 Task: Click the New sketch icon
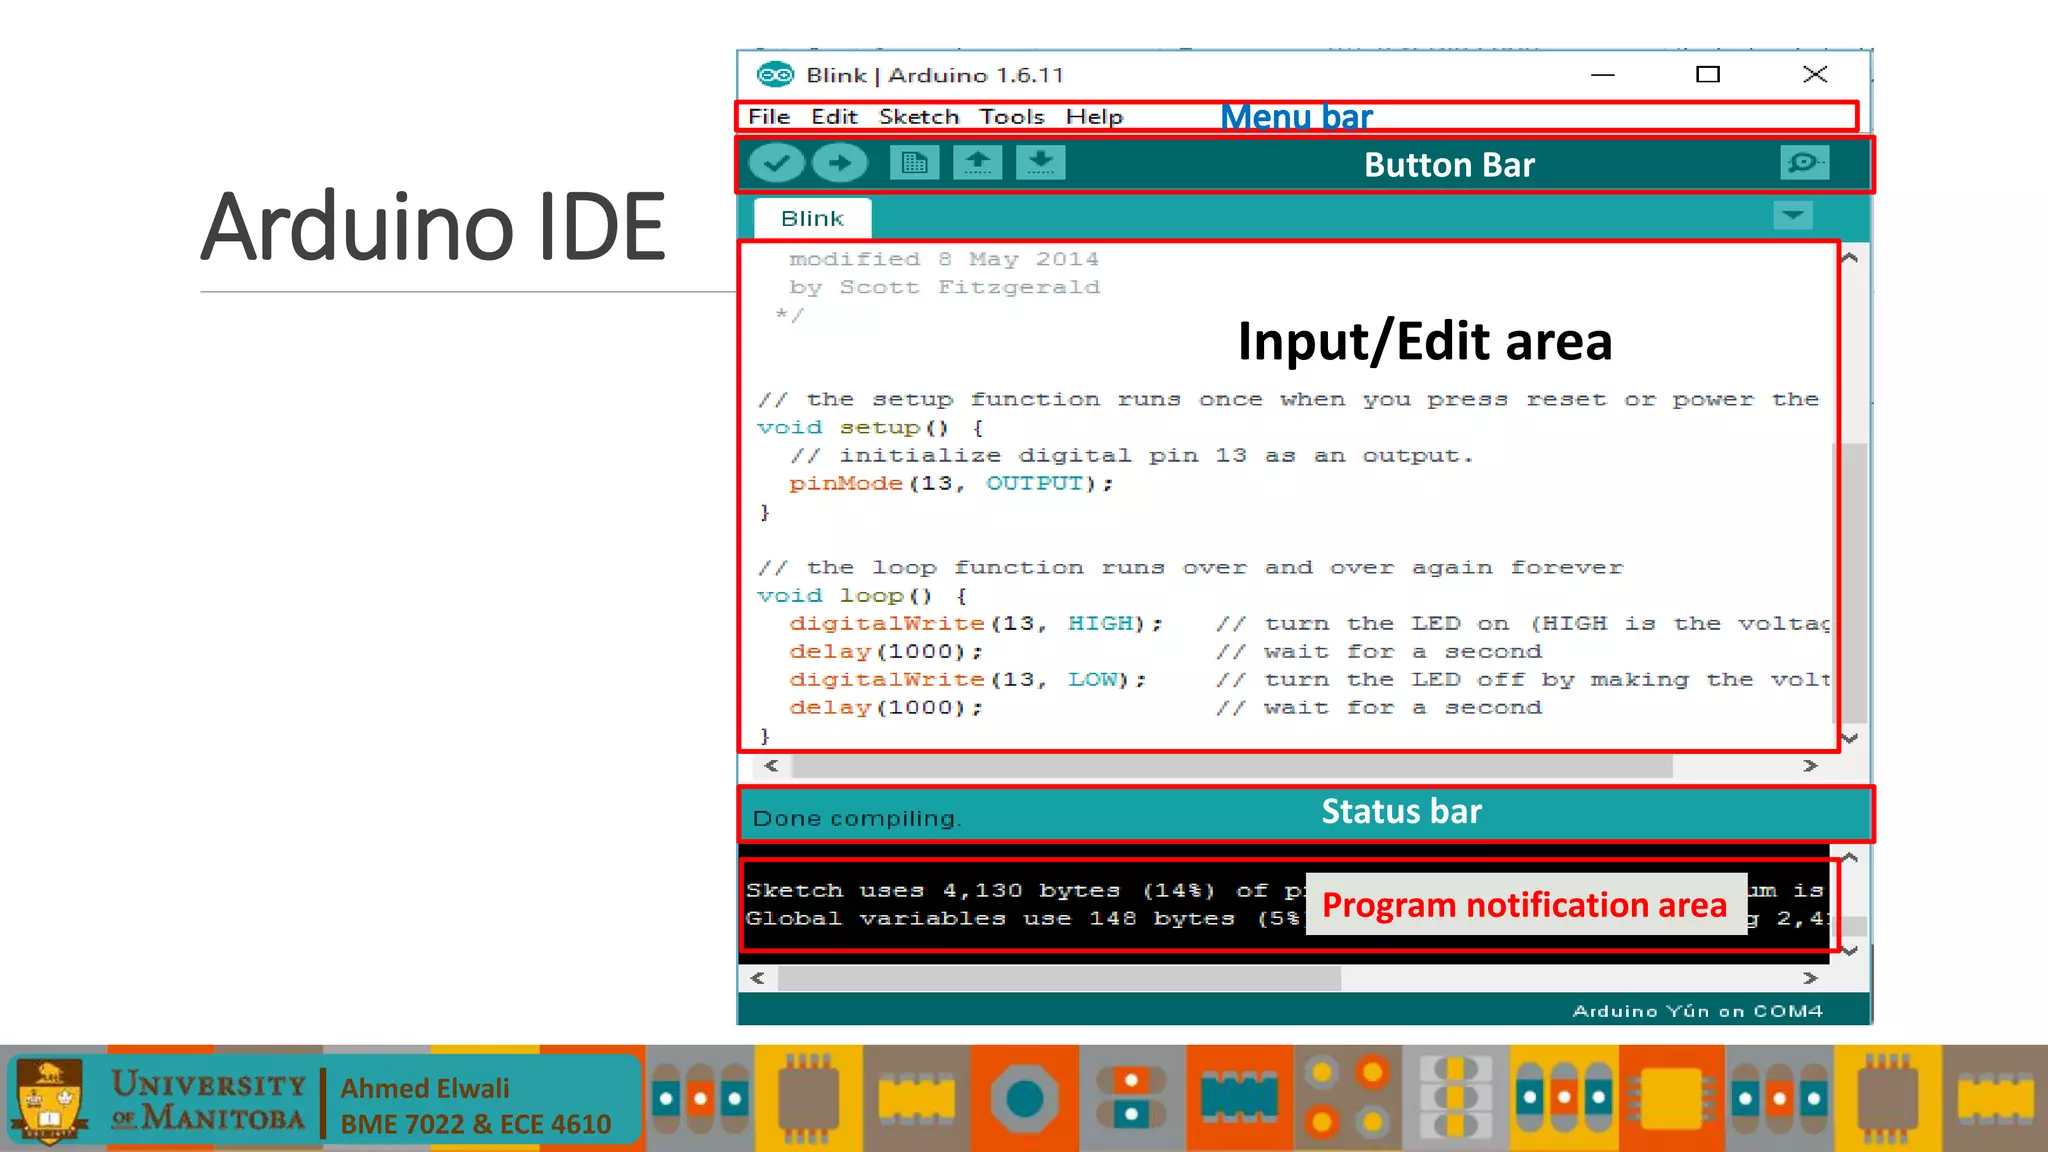coord(914,163)
